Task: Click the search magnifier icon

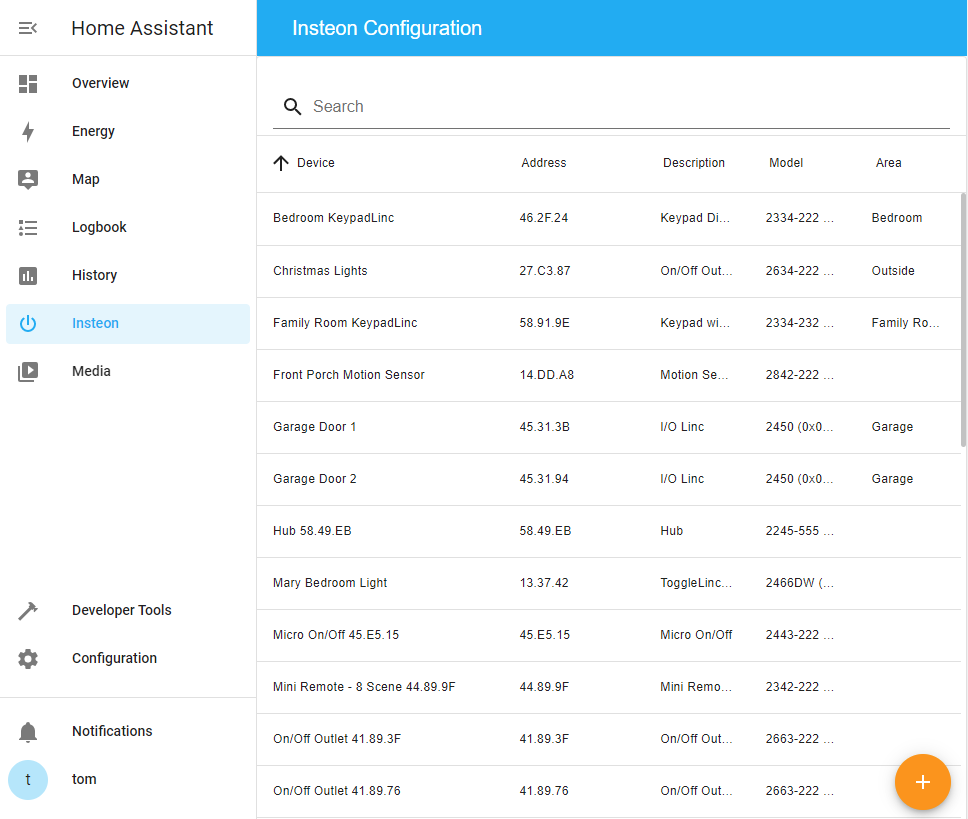Action: click(x=292, y=106)
